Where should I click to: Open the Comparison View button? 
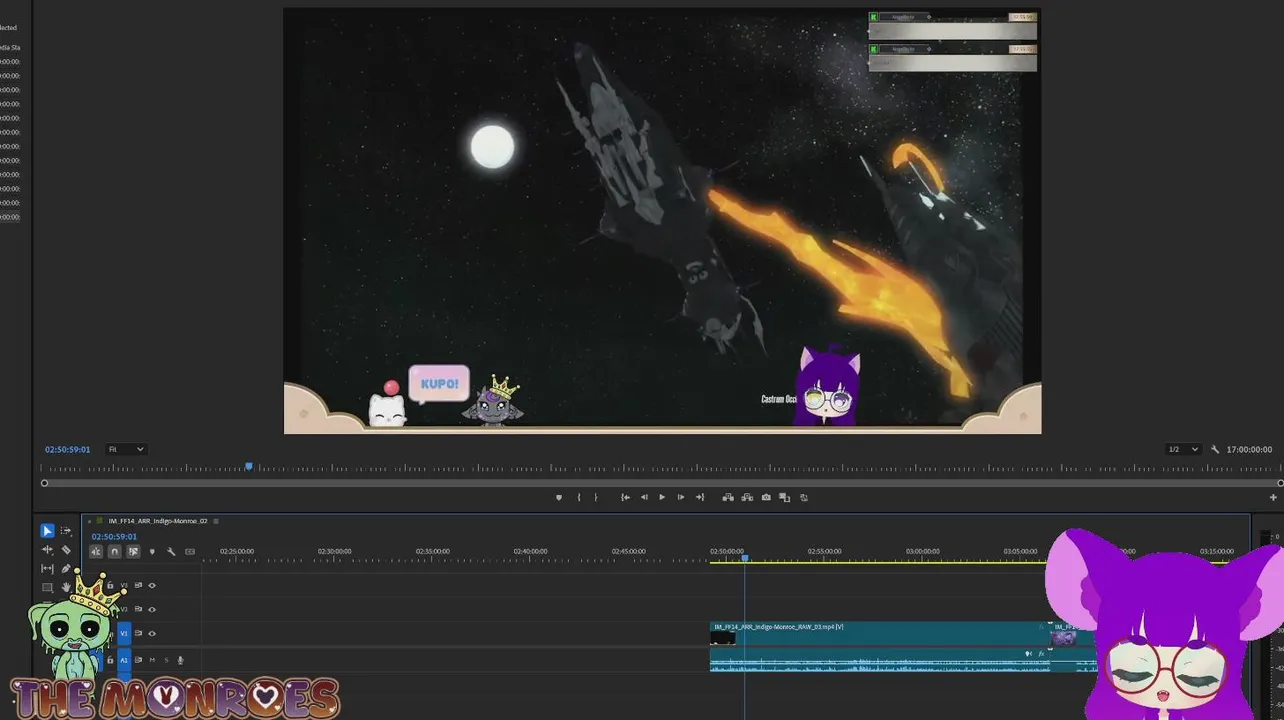[785, 497]
